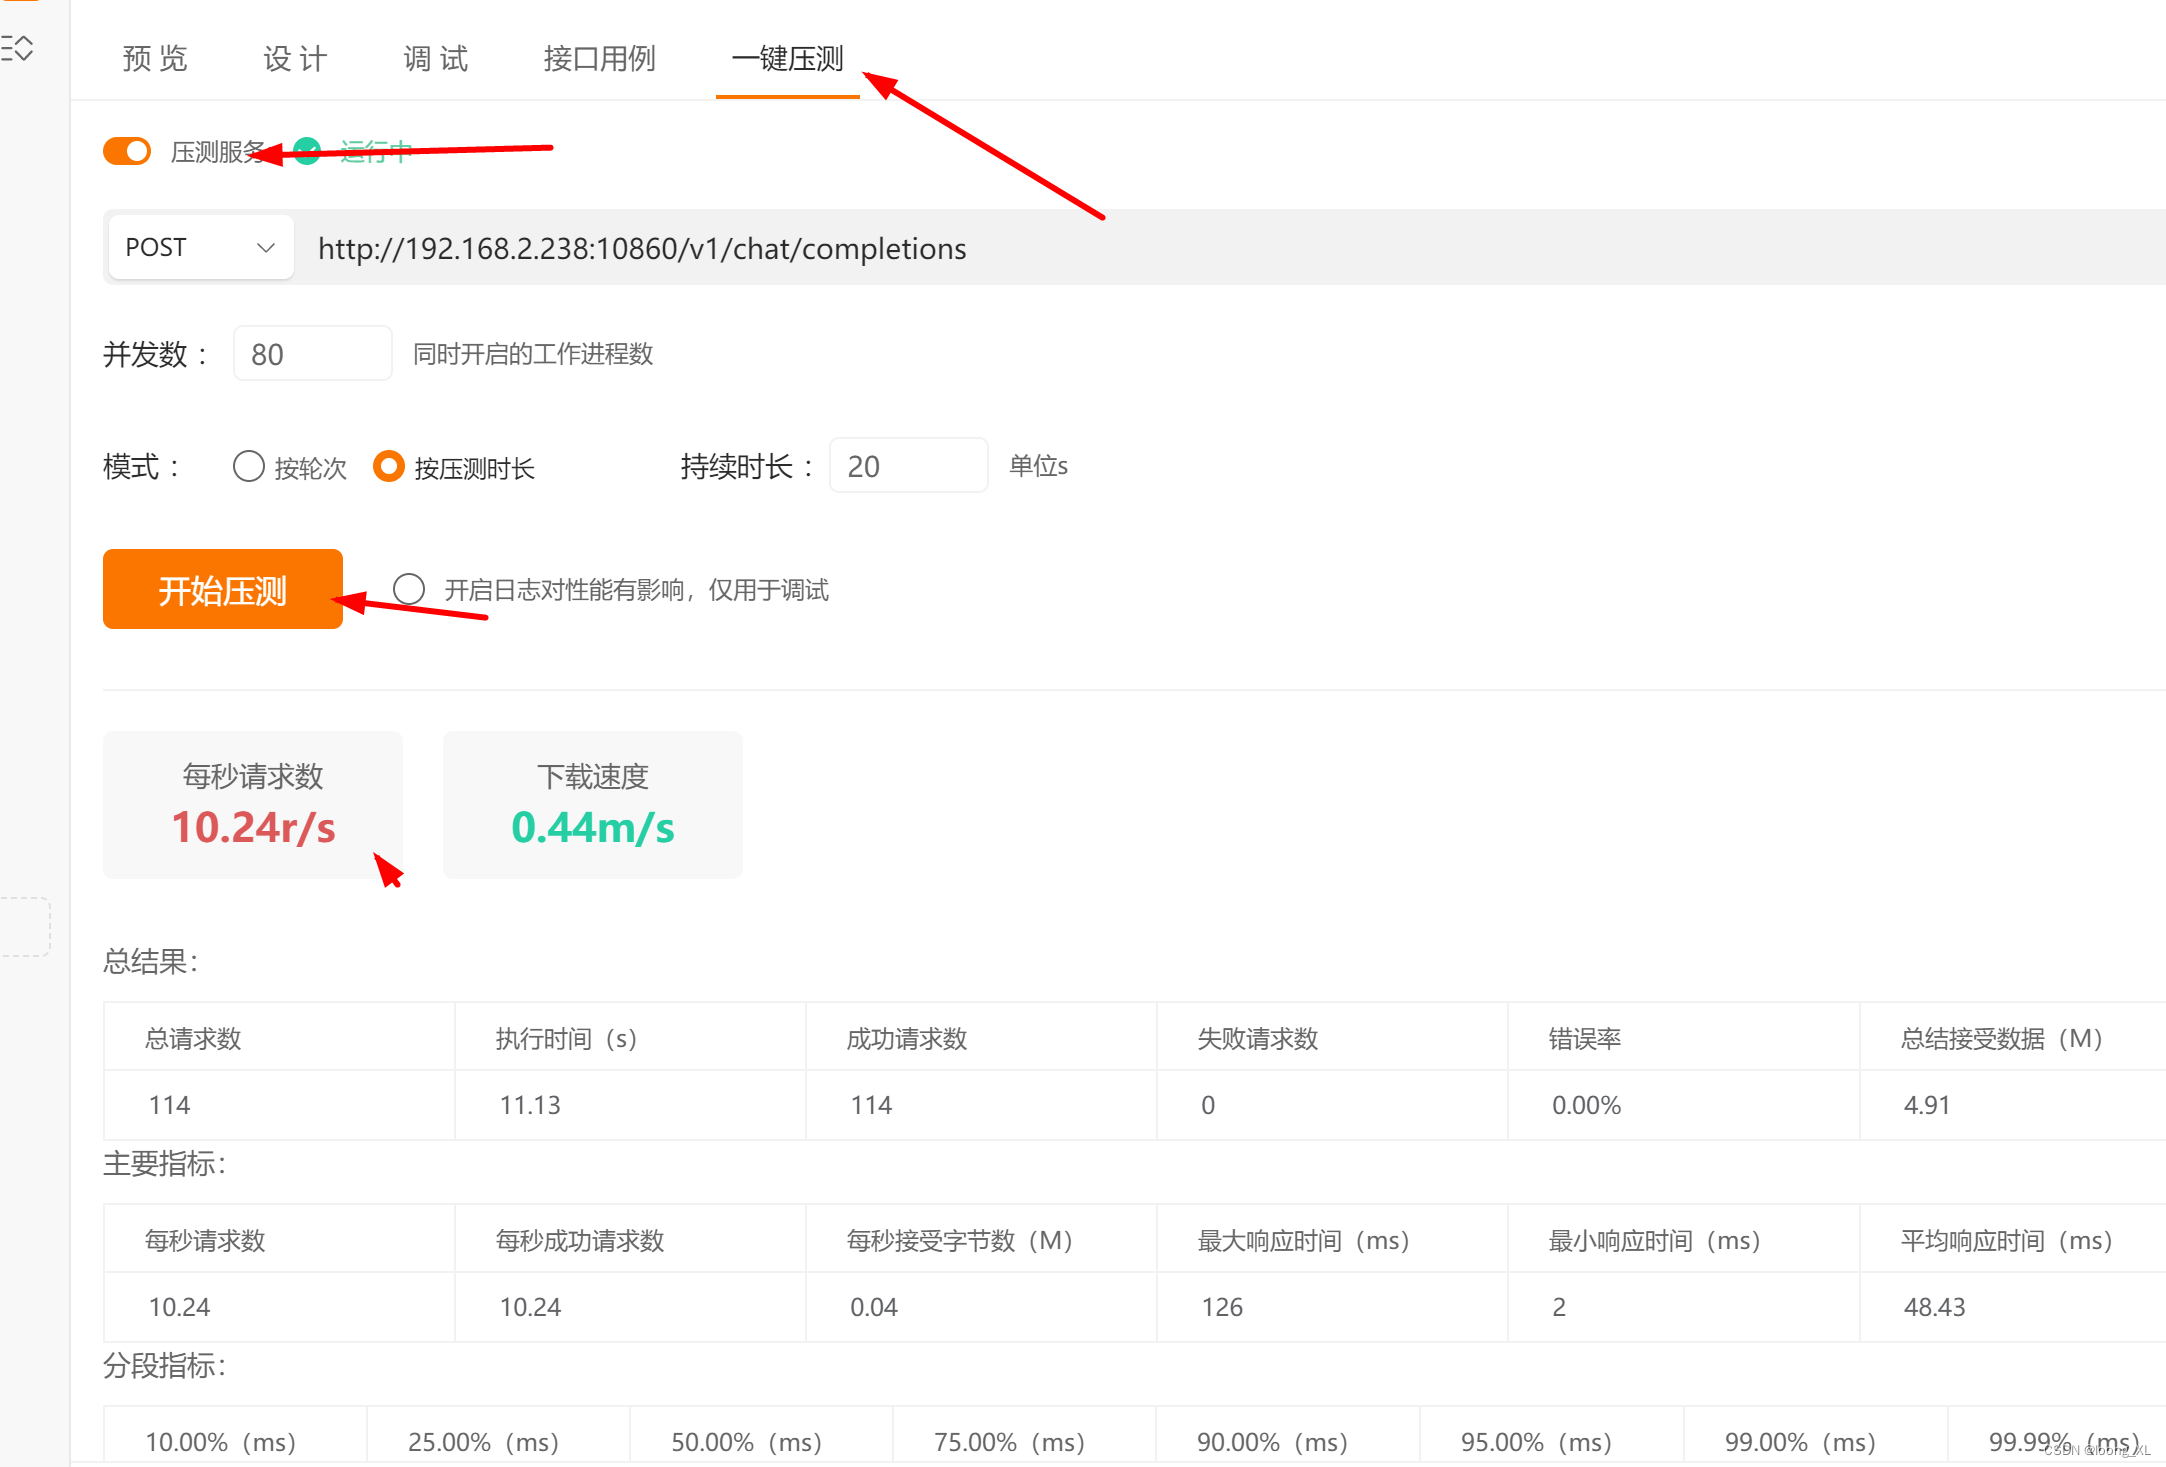The height and width of the screenshot is (1467, 2166).
Task: Click the 执行时间 (s) value 11.13
Action: pos(530,1105)
